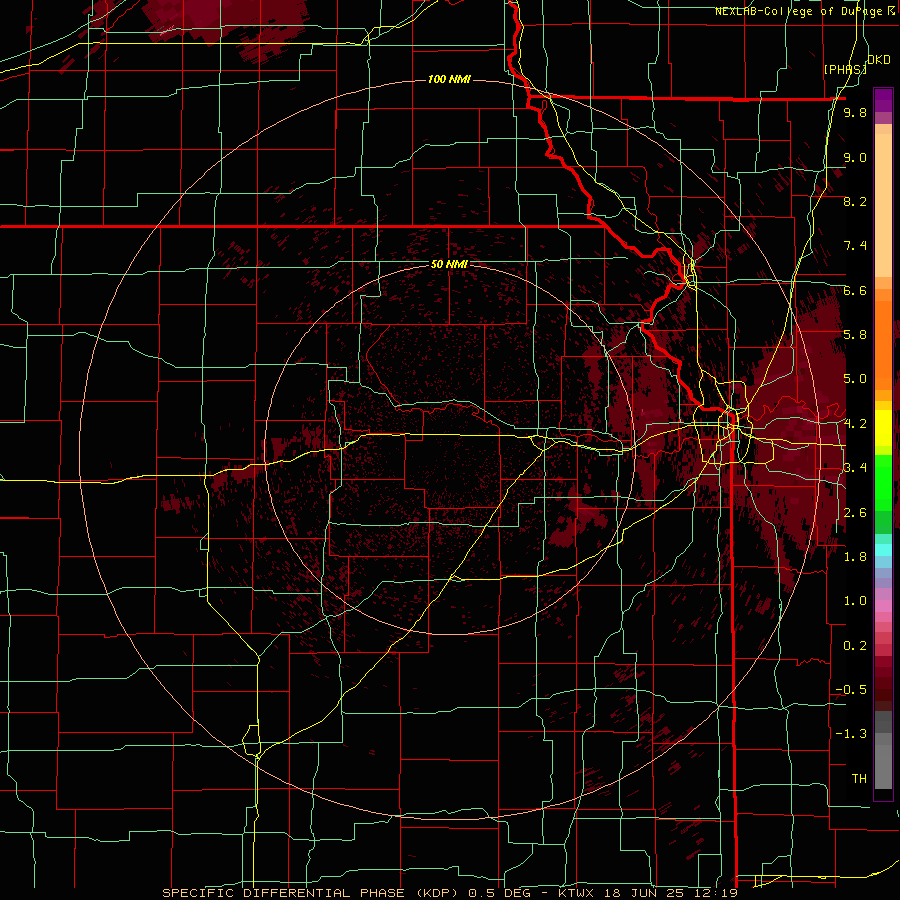Click the 100 NMI range ring label
The image size is (900, 900).
tap(449, 79)
